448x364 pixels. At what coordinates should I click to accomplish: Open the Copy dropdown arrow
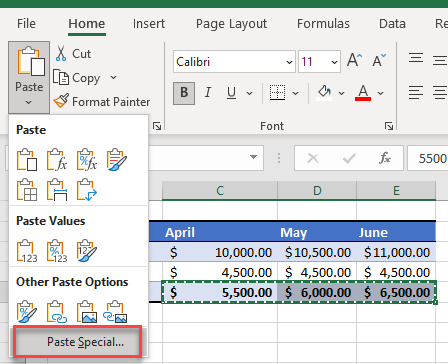point(113,78)
